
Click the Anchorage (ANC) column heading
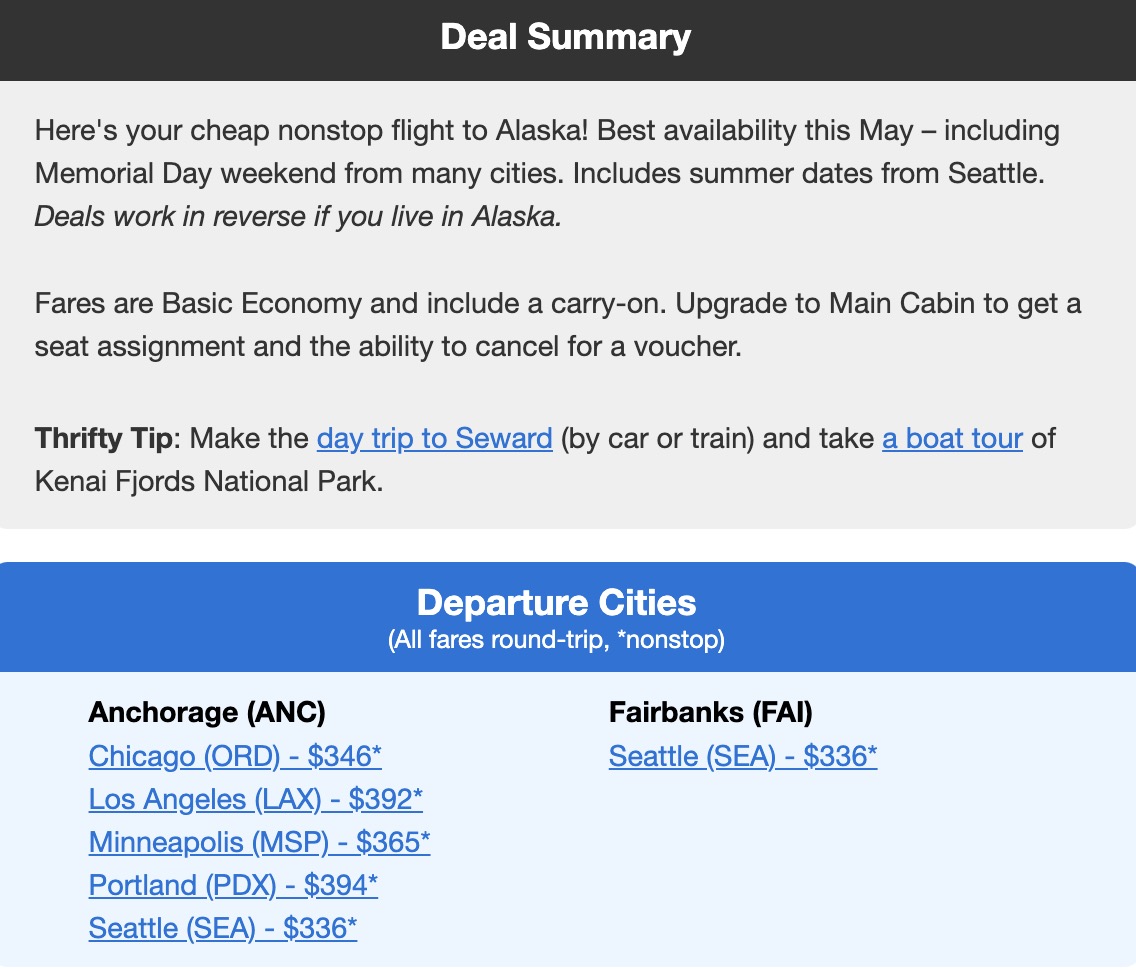(x=207, y=712)
